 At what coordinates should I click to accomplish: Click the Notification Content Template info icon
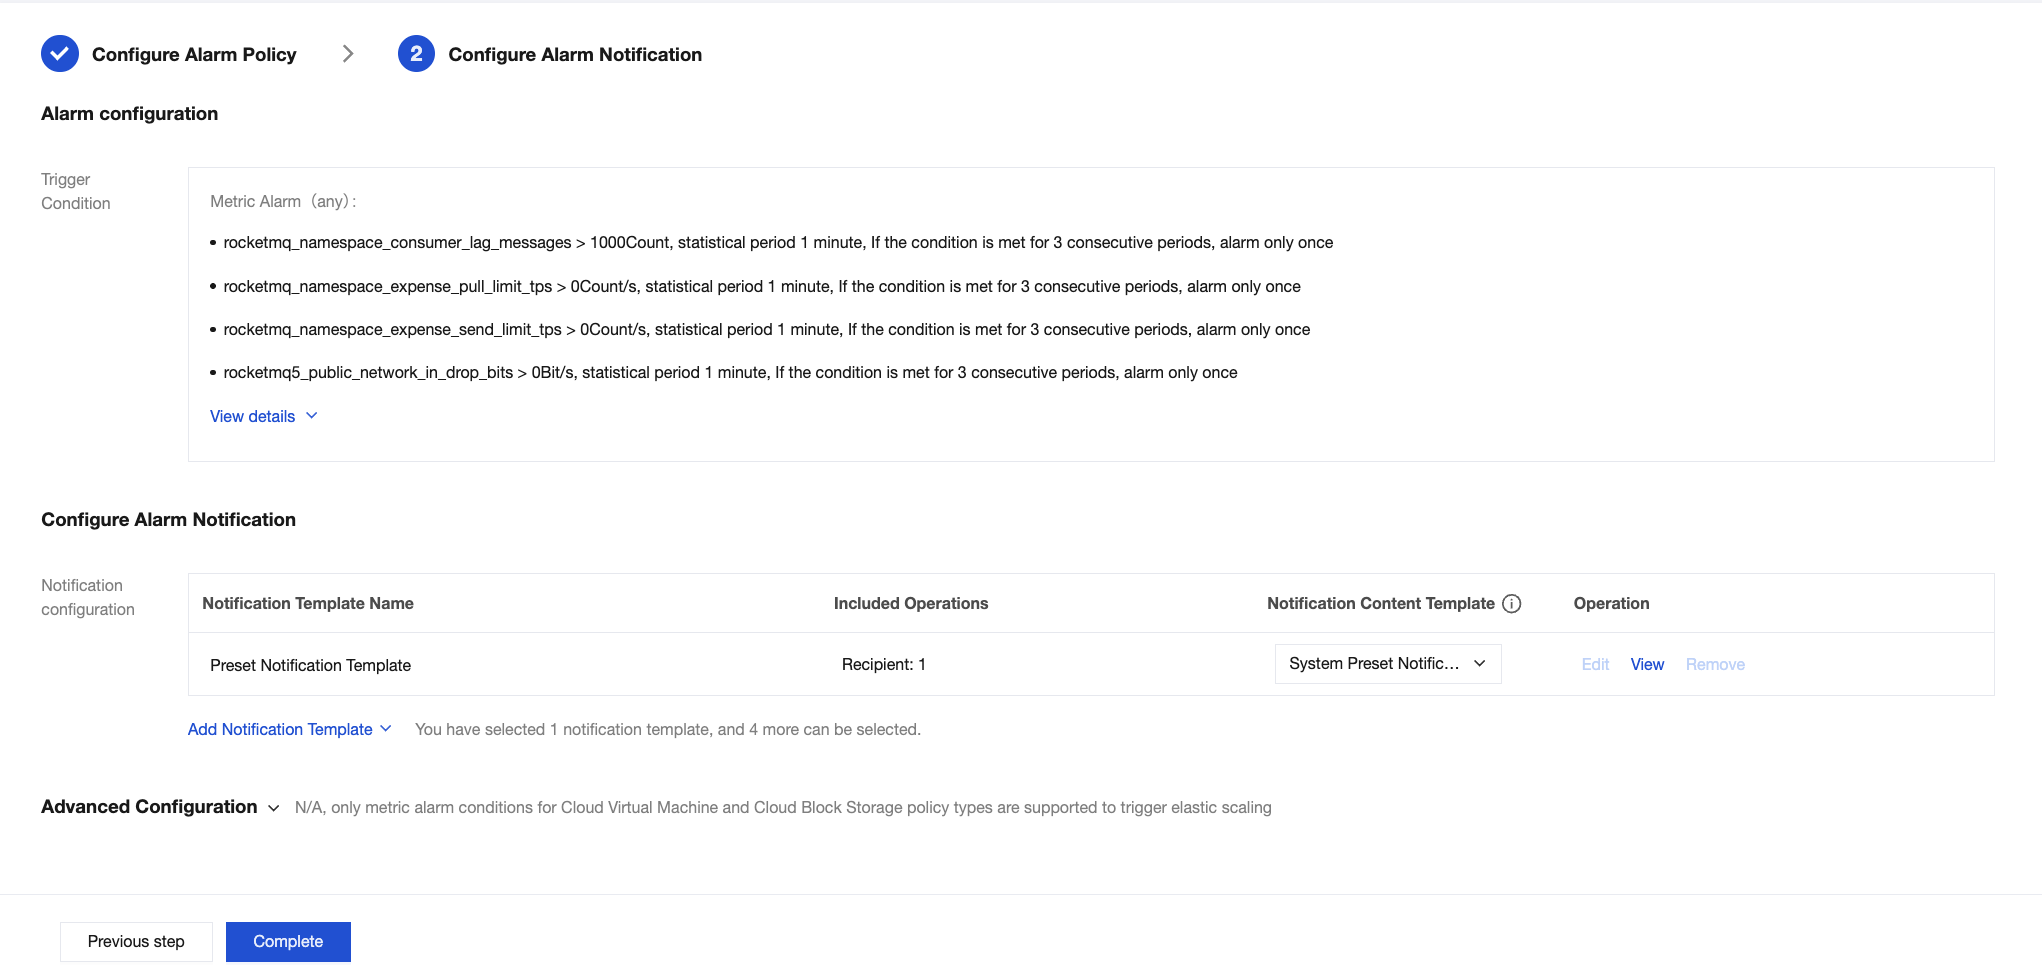(1512, 603)
